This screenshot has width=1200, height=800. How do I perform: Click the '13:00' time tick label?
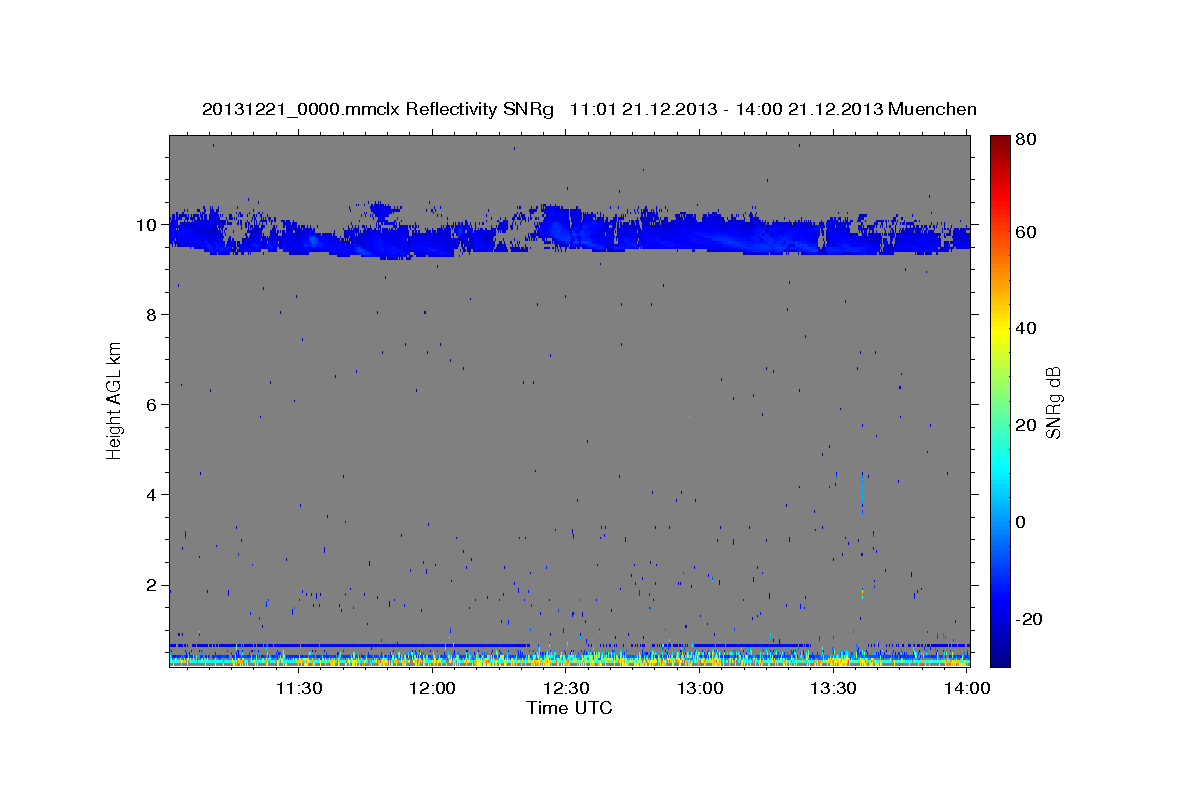700,688
